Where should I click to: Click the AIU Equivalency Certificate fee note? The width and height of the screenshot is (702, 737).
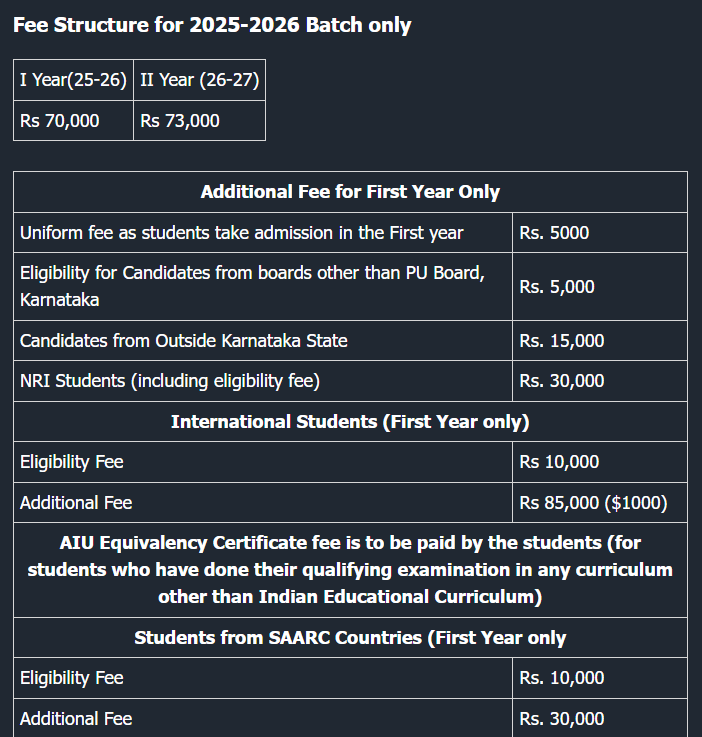coord(350,570)
